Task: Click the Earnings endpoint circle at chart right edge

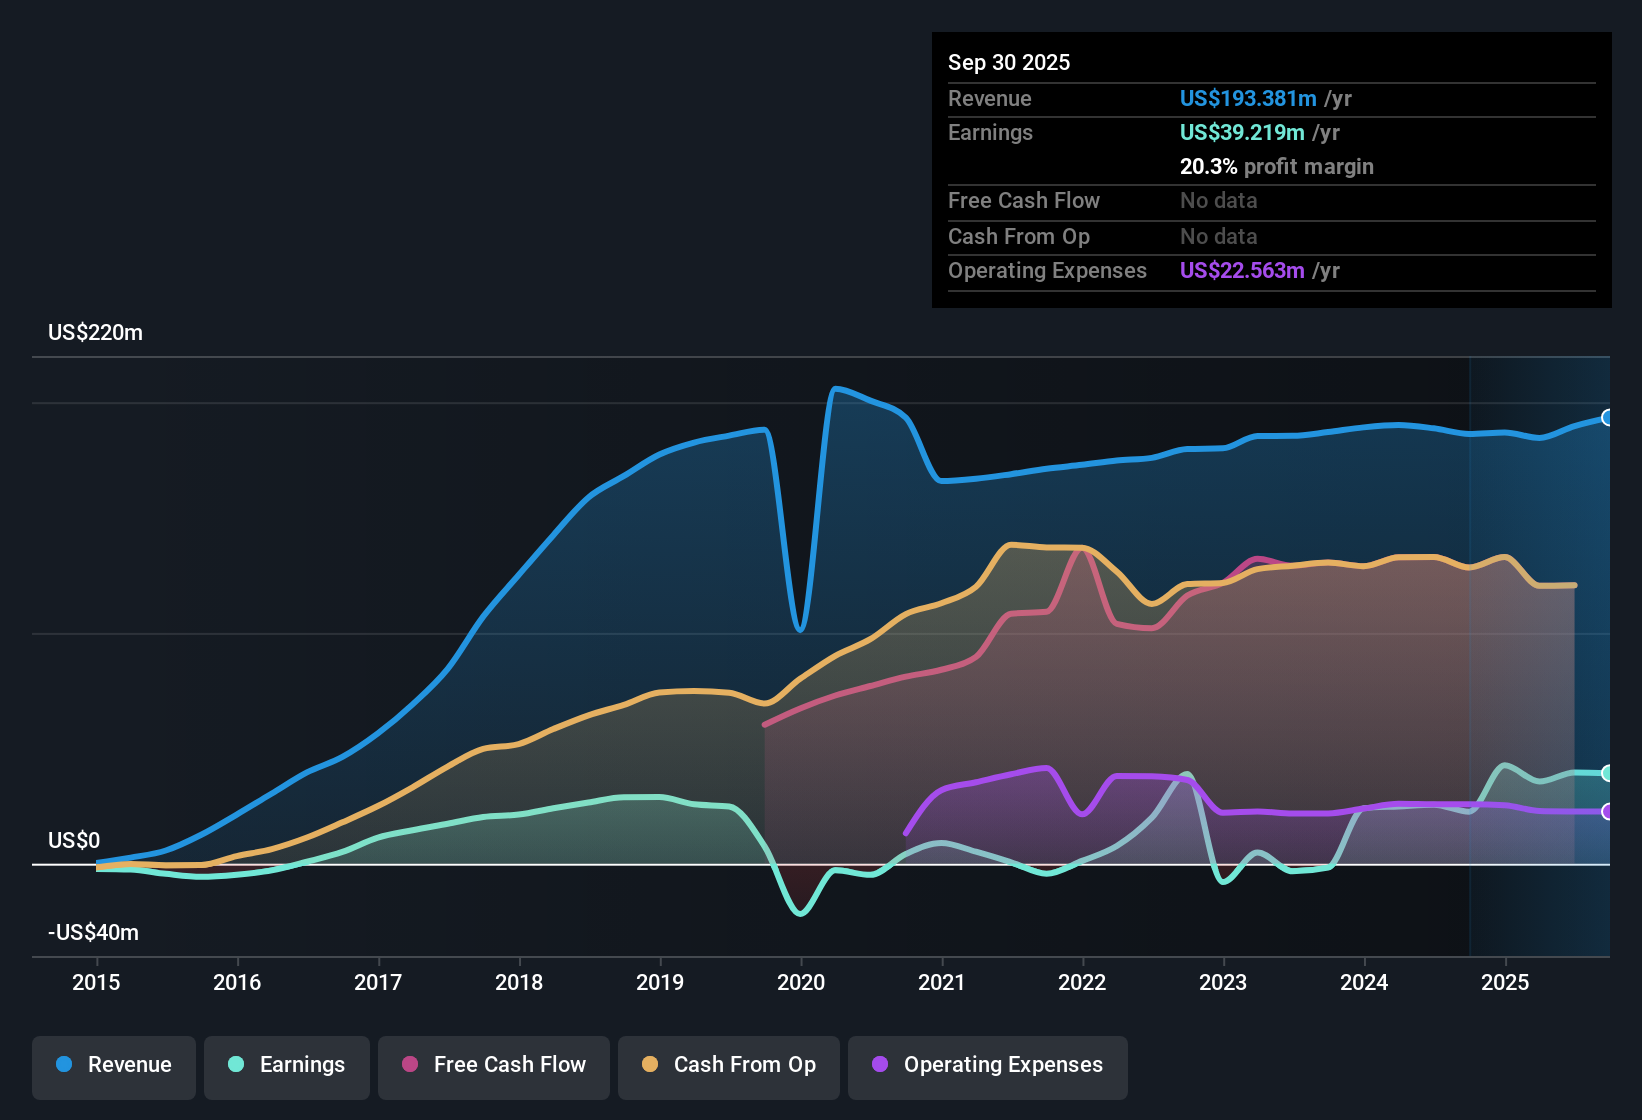Action: point(1608,773)
